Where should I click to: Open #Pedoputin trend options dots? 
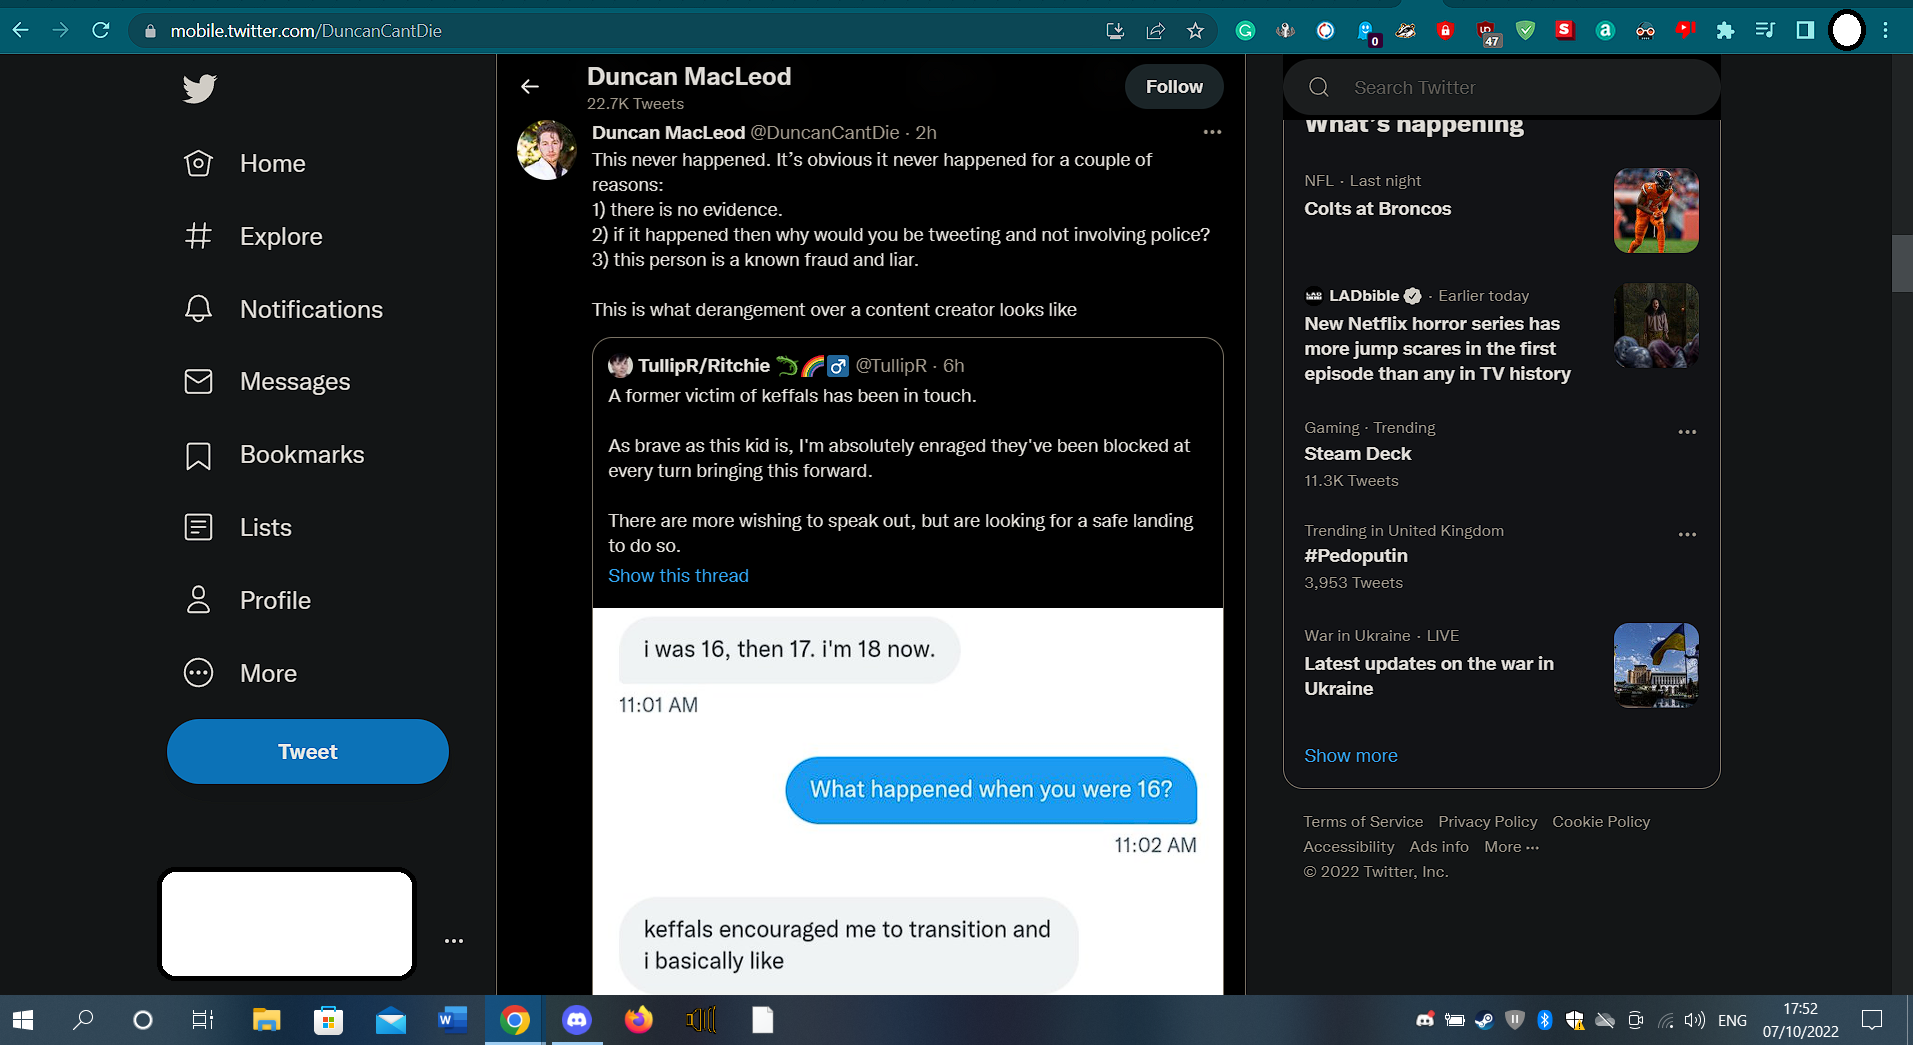pos(1687,534)
